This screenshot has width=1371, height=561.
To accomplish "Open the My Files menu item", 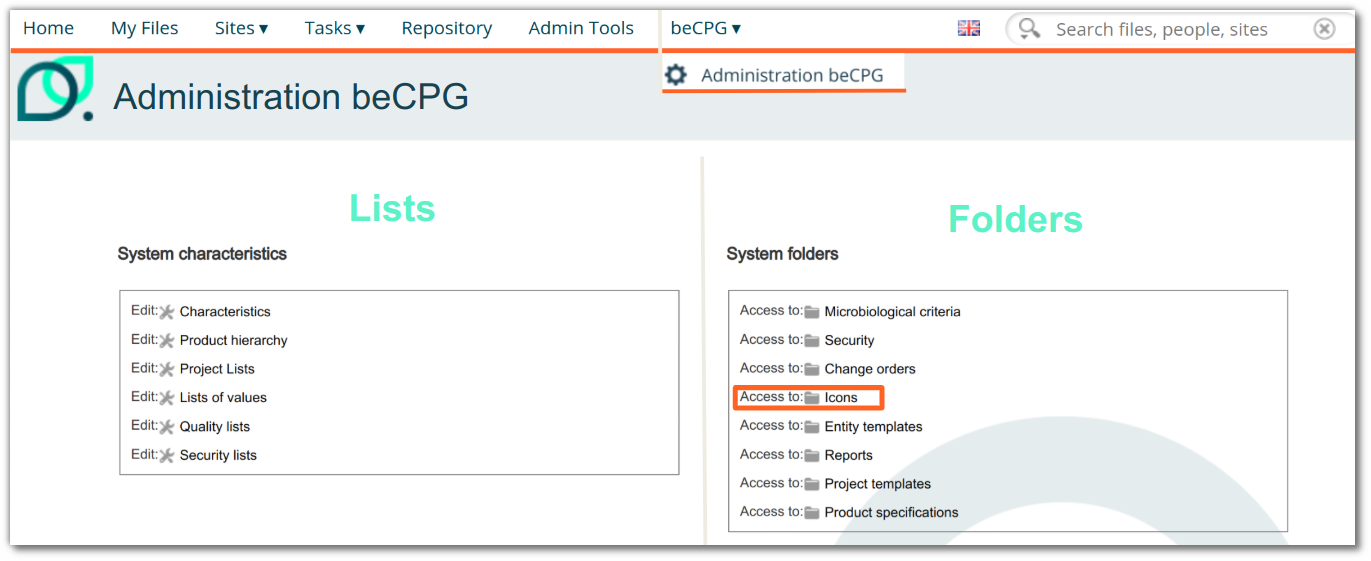I will click(144, 29).
